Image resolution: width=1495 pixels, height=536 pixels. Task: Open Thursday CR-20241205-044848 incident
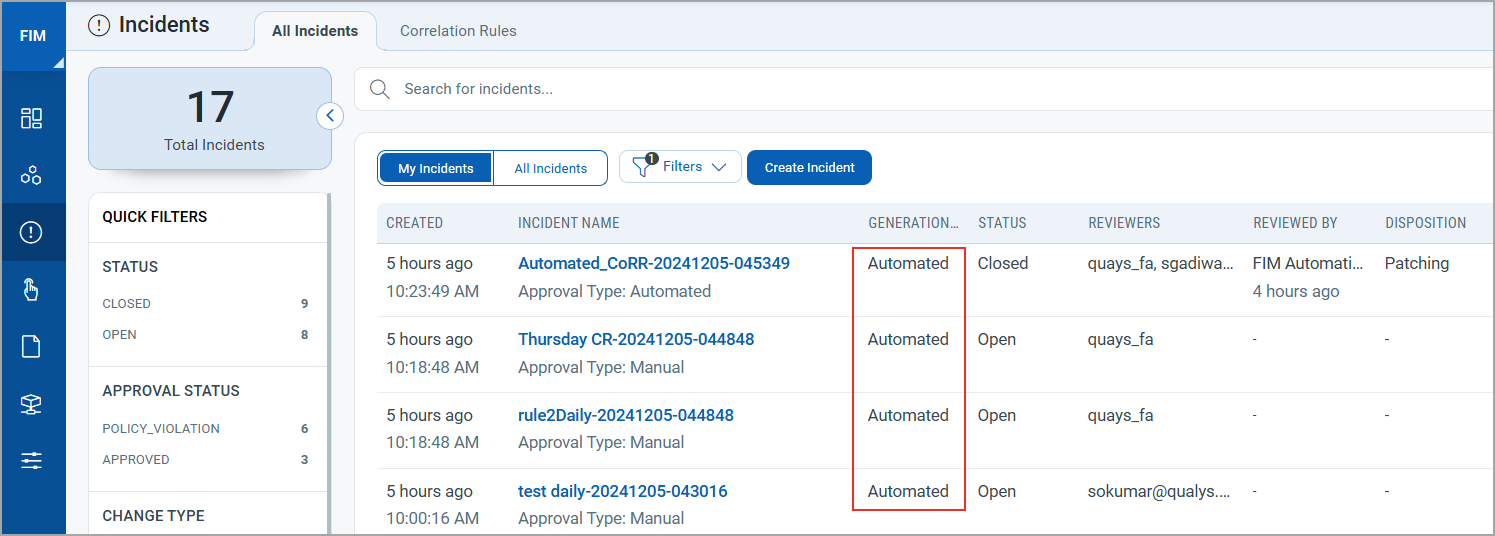(x=636, y=340)
